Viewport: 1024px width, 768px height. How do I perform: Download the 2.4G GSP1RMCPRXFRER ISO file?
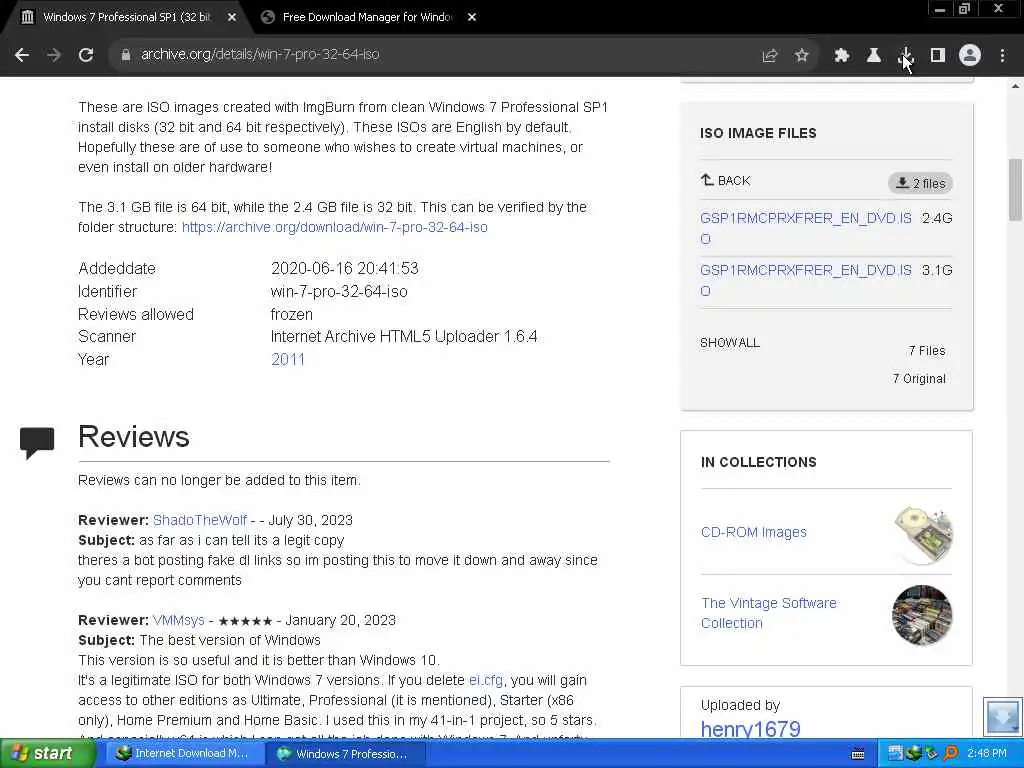tap(806, 228)
